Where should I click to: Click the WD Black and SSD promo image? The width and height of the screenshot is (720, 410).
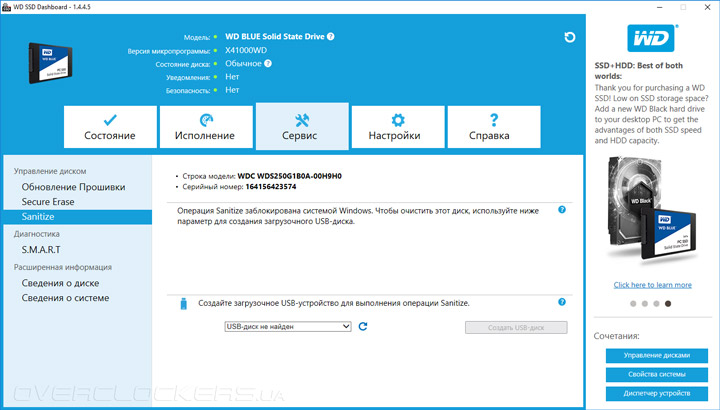652,211
